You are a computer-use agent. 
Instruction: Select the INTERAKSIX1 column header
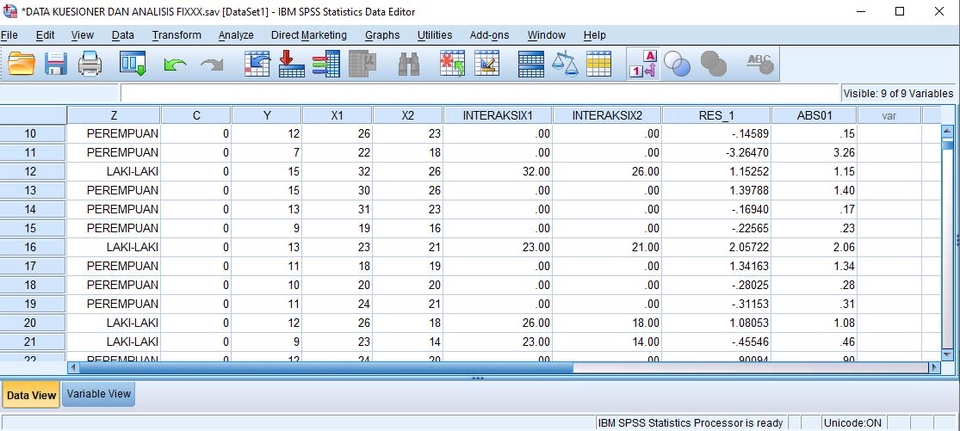point(498,115)
